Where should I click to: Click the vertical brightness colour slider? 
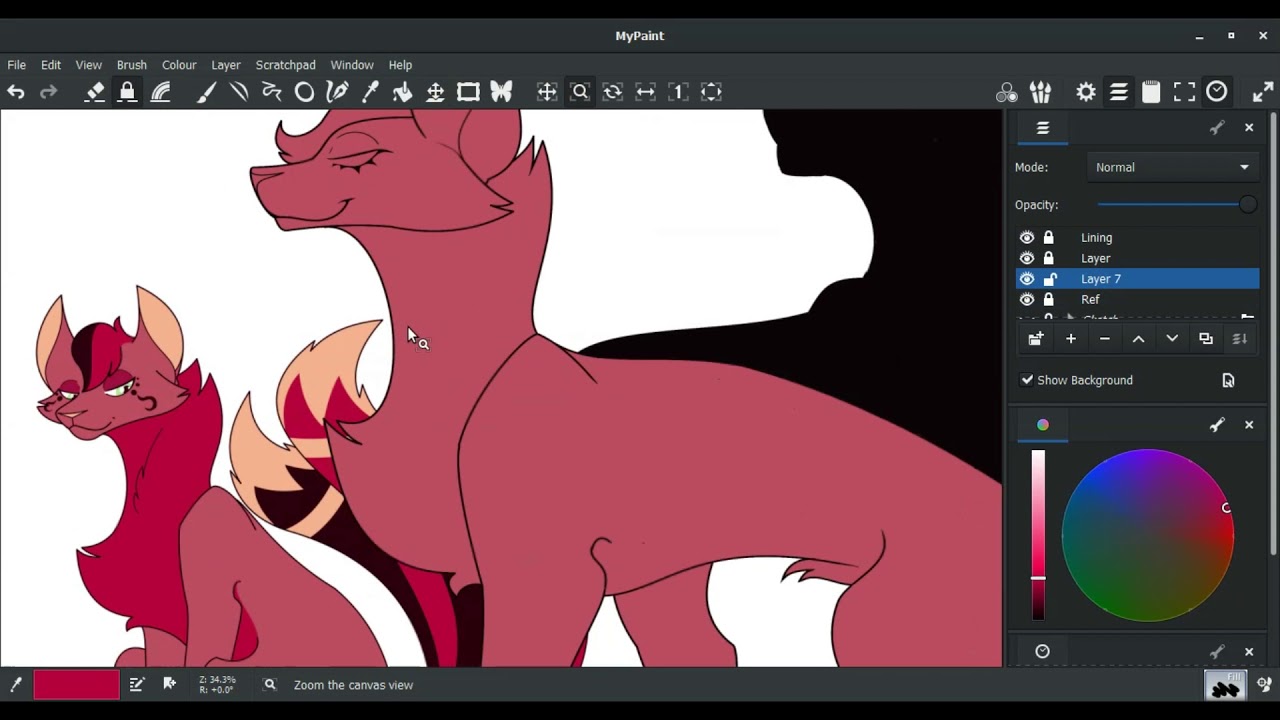pyautogui.click(x=1038, y=535)
